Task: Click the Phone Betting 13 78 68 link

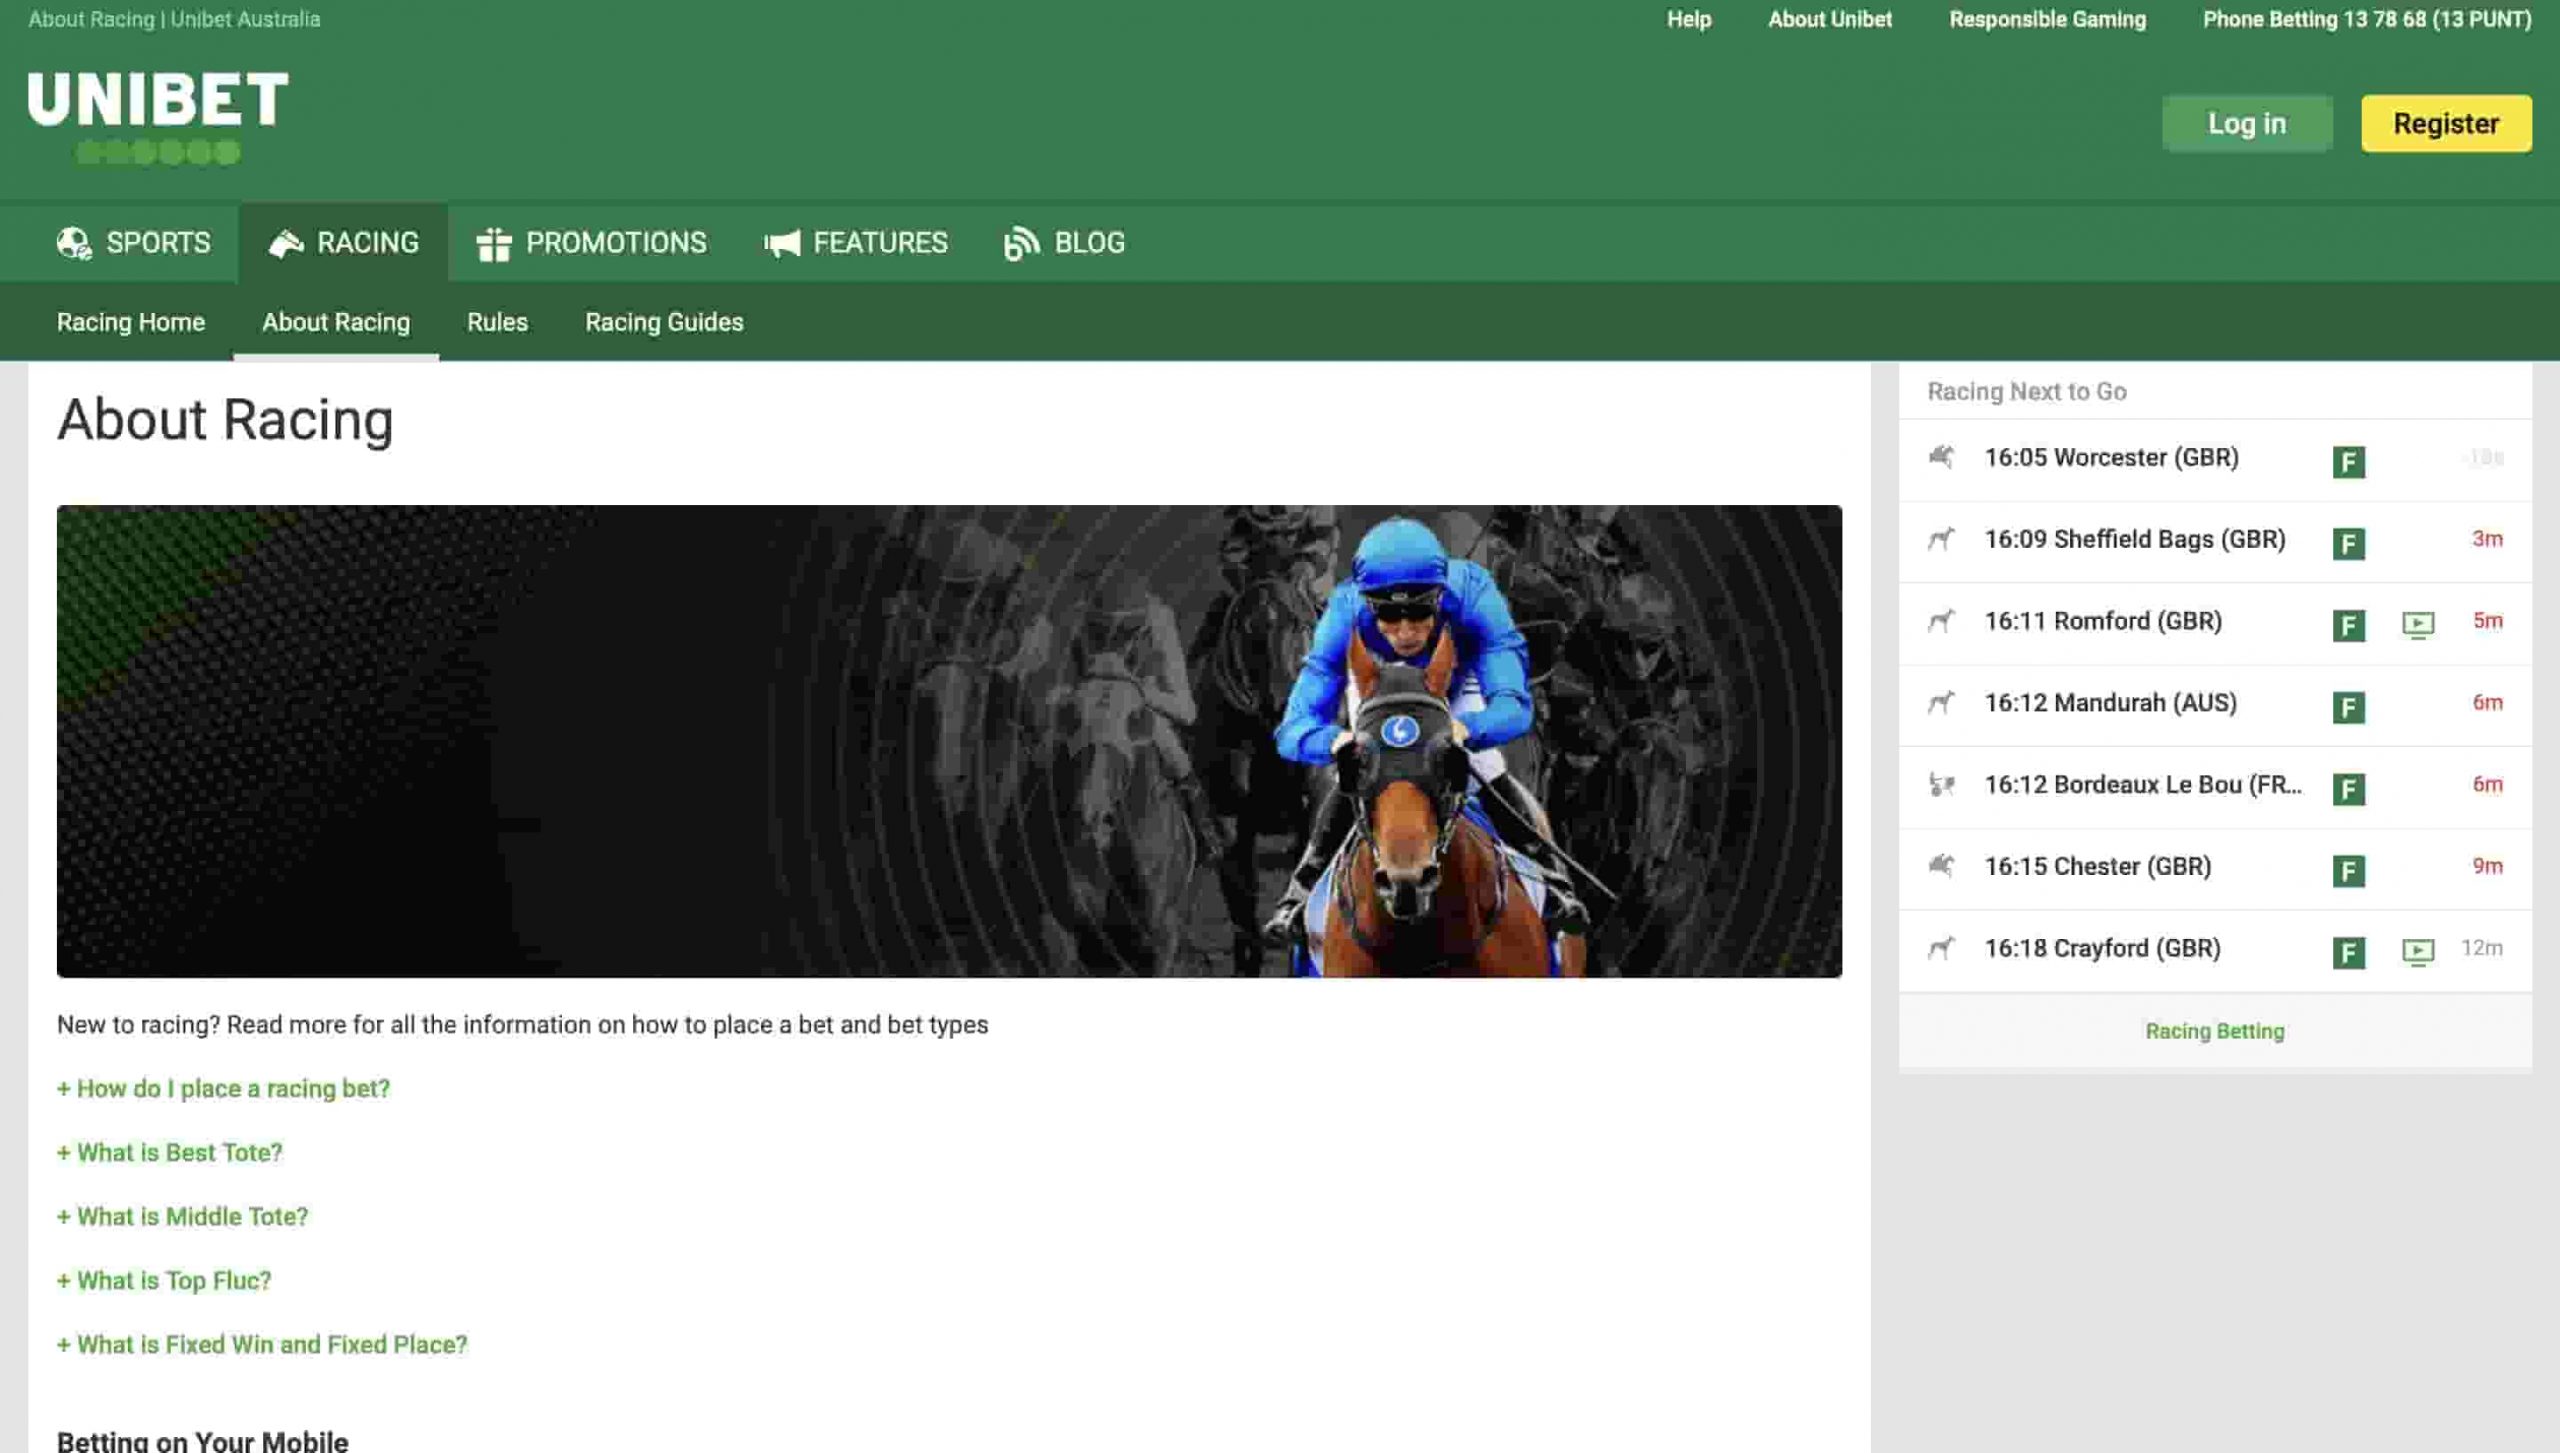Action: pyautogui.click(x=2367, y=19)
